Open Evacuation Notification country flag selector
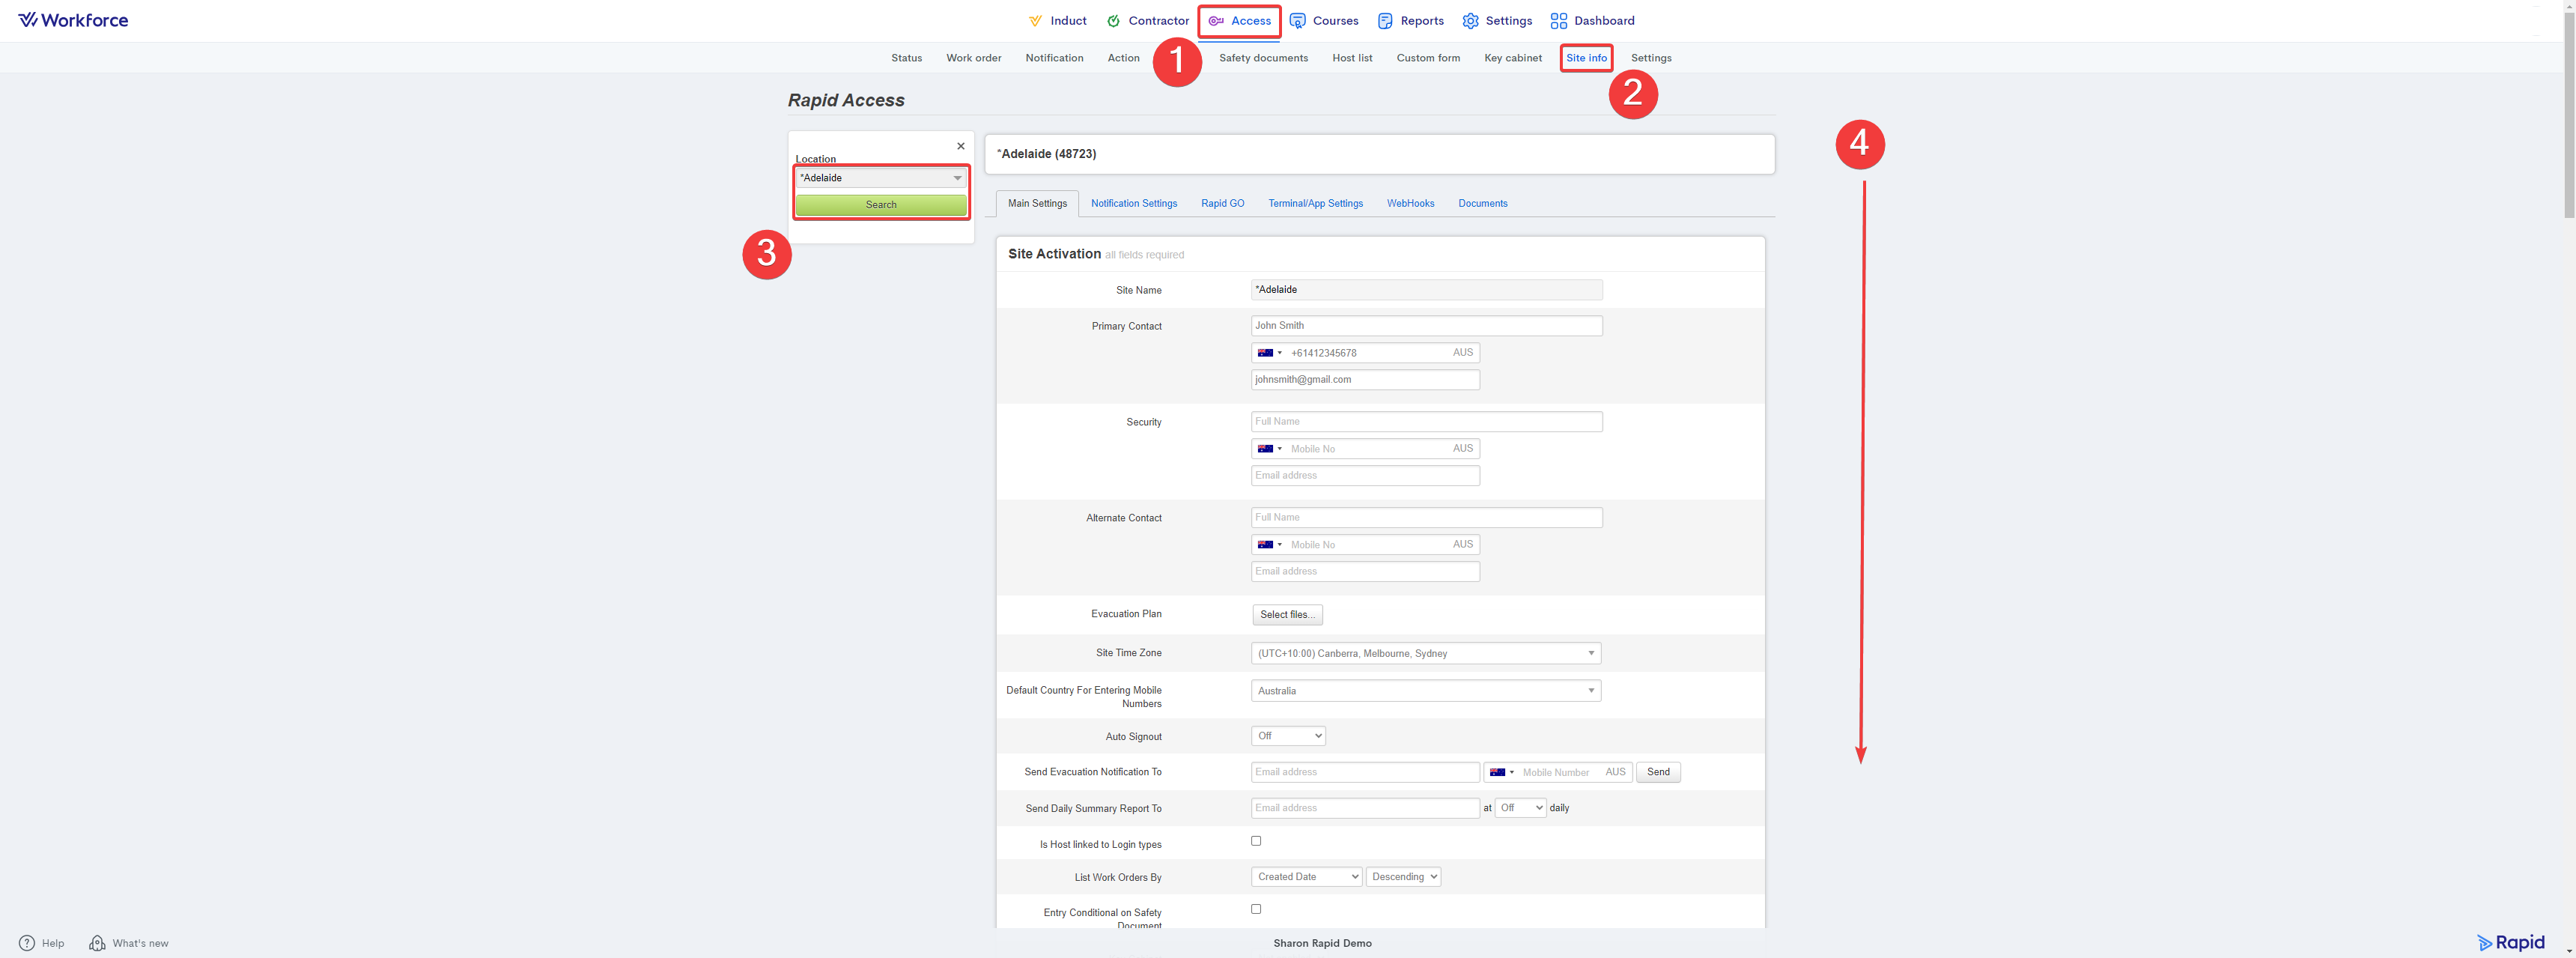 (1501, 772)
